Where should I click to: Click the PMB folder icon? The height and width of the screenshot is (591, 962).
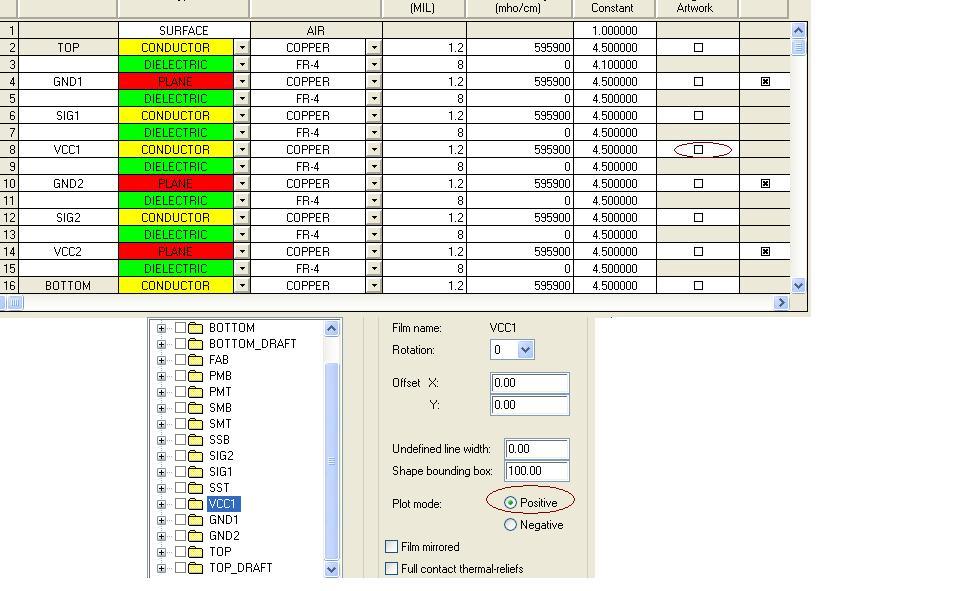pyautogui.click(x=196, y=376)
